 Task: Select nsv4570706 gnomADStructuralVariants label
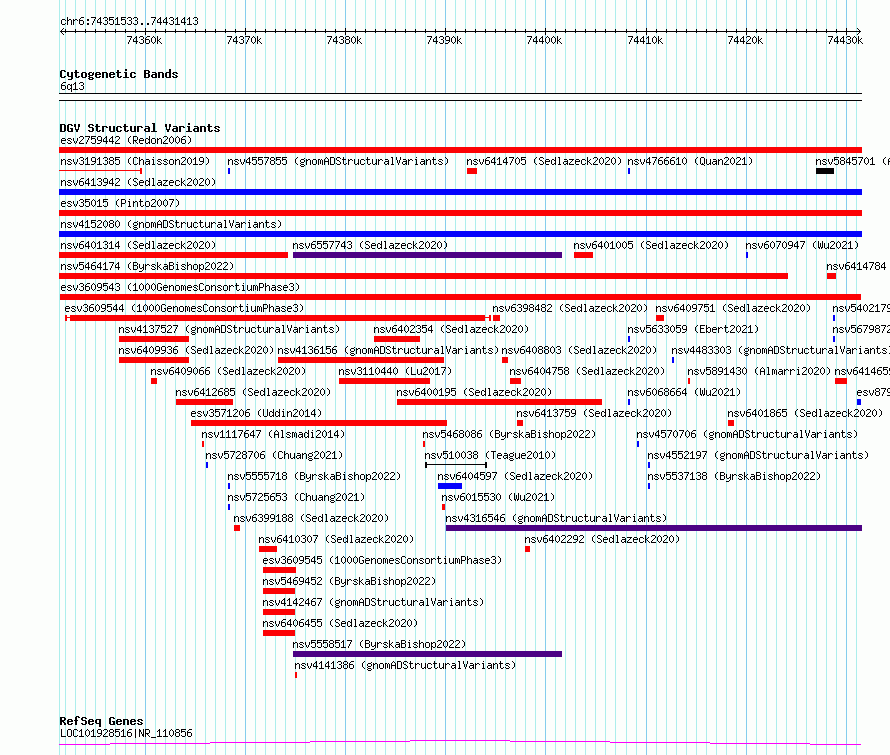(747, 434)
